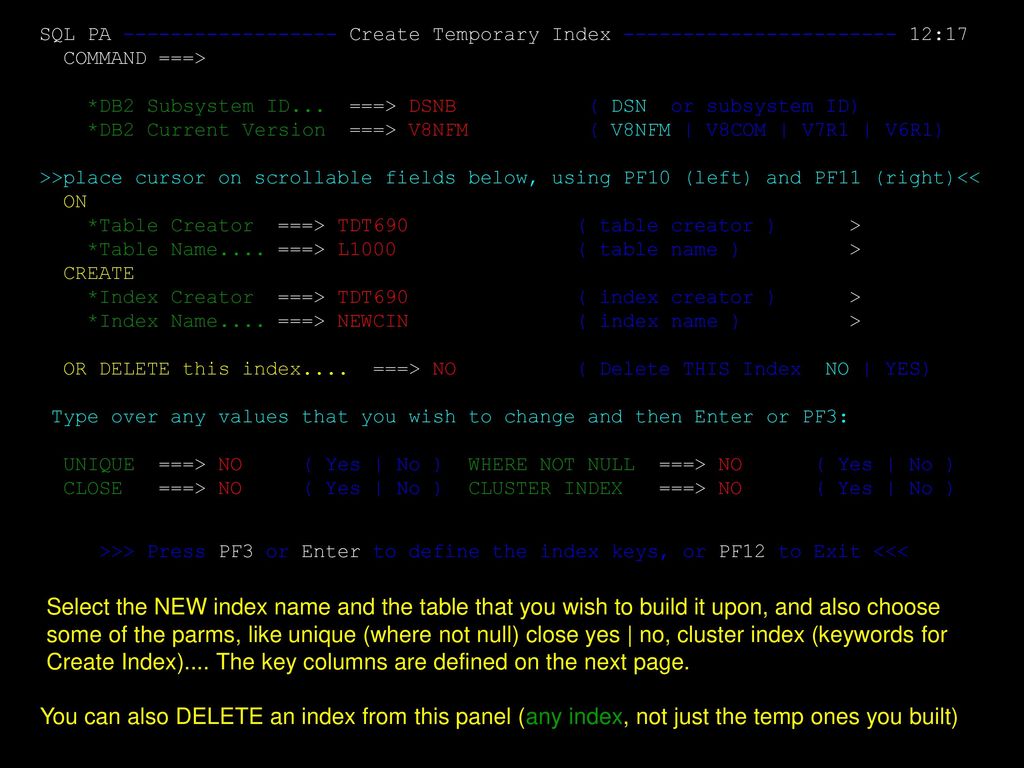Screen dimensions: 1024x768
Task: Click the 'WHERE NOT NULL' label
Action: (x=551, y=464)
